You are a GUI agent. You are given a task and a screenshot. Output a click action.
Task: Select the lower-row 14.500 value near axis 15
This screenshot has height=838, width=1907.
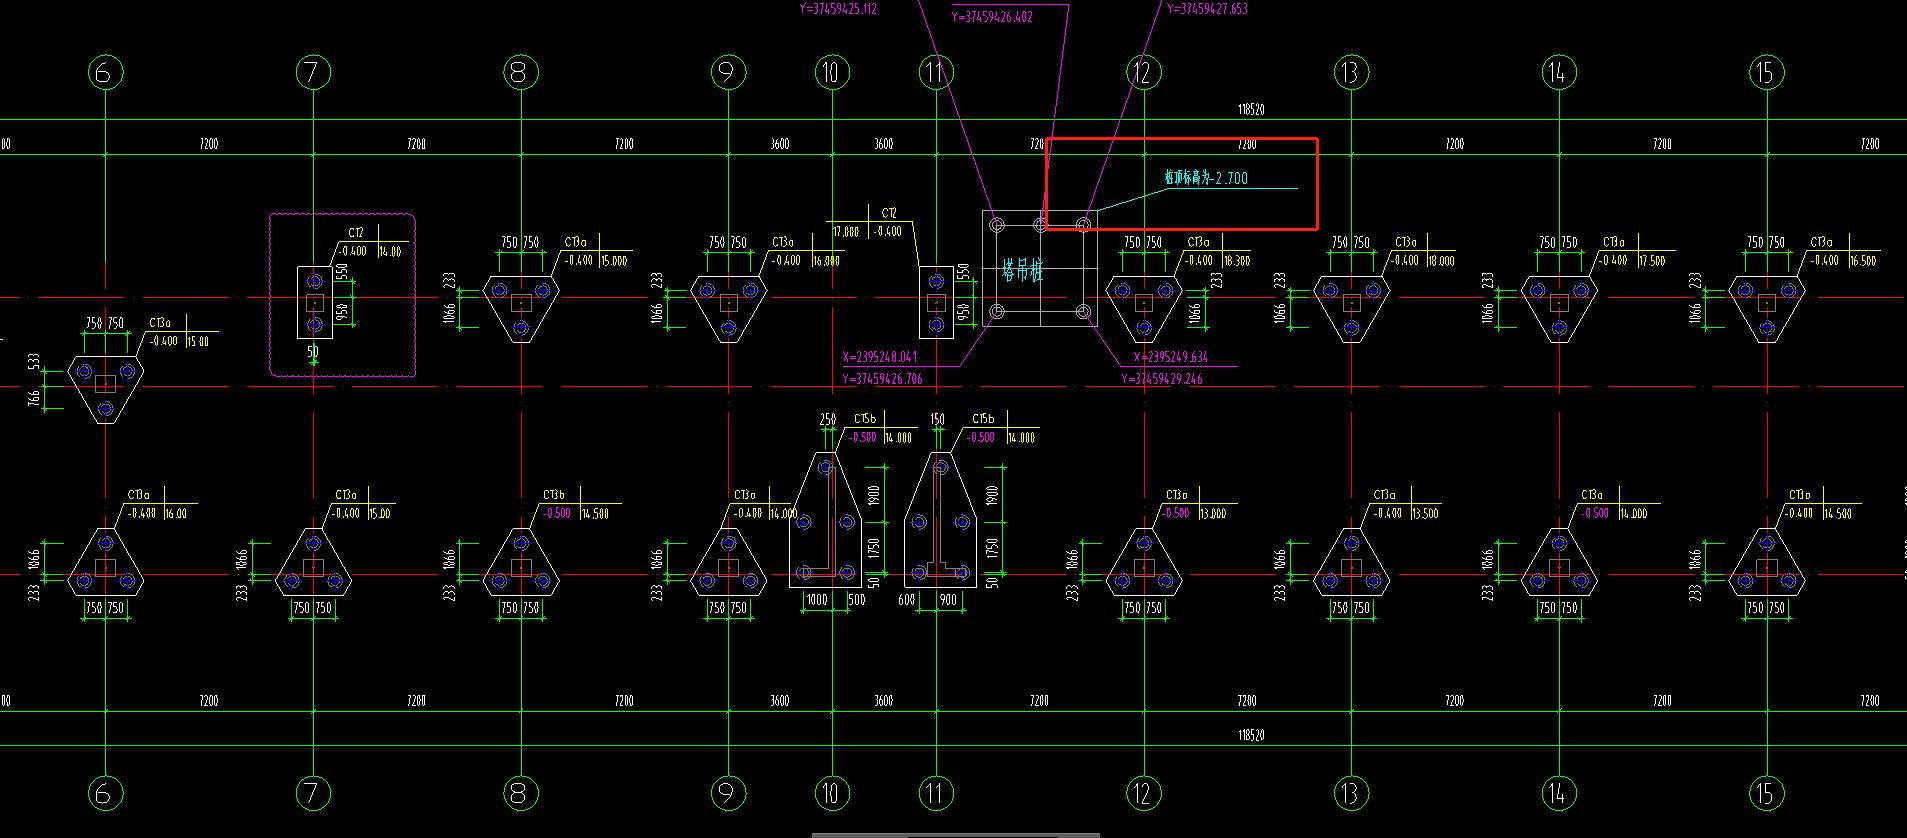pos(1837,514)
